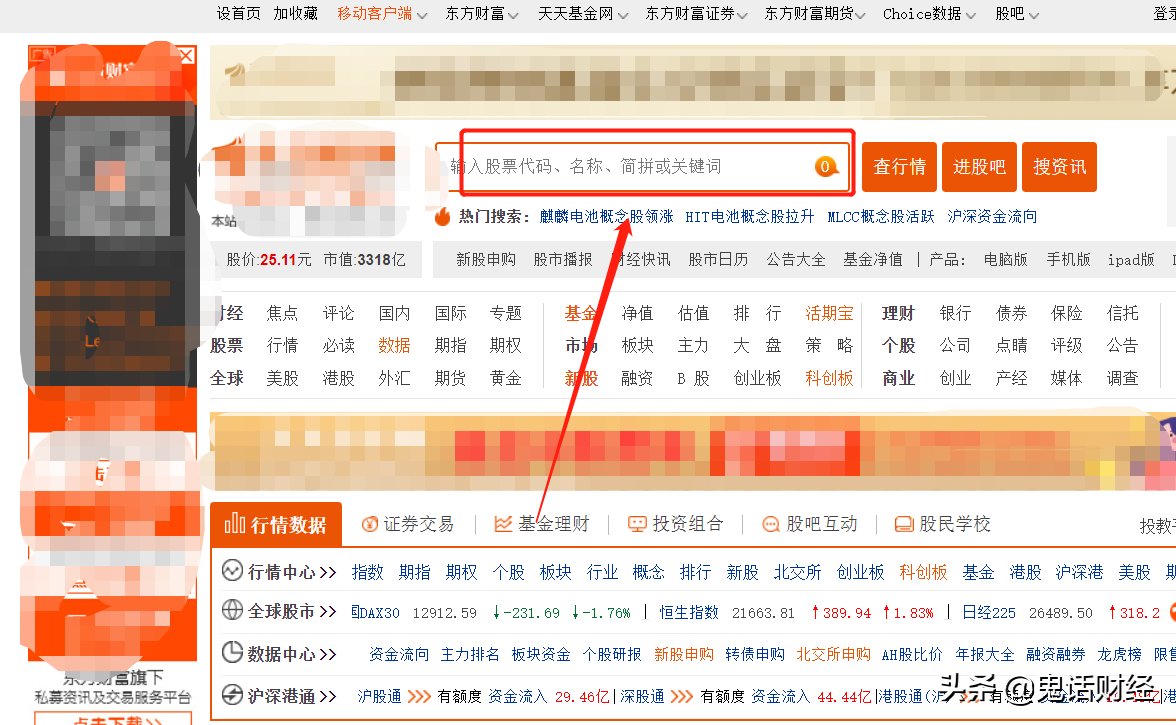Image resolution: width=1176 pixels, height=725 pixels.
Task: Open 北交所 in 行情中心 row
Action: (797, 572)
